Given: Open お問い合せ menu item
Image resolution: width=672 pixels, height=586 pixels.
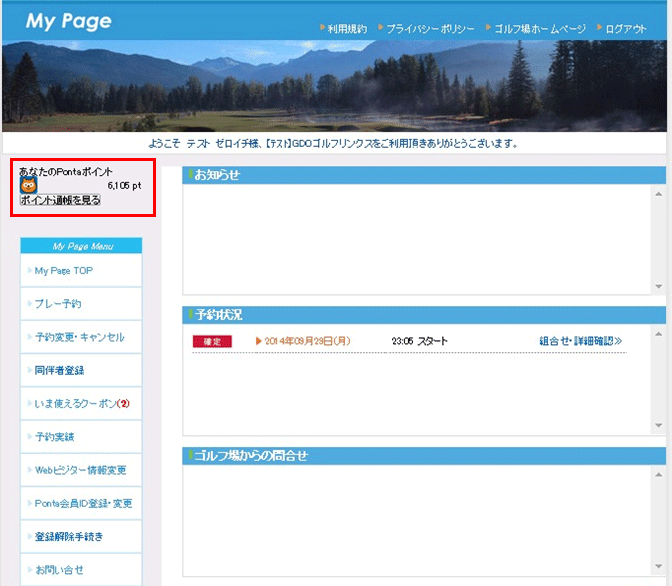Looking at the screenshot, I should click(x=81, y=570).
